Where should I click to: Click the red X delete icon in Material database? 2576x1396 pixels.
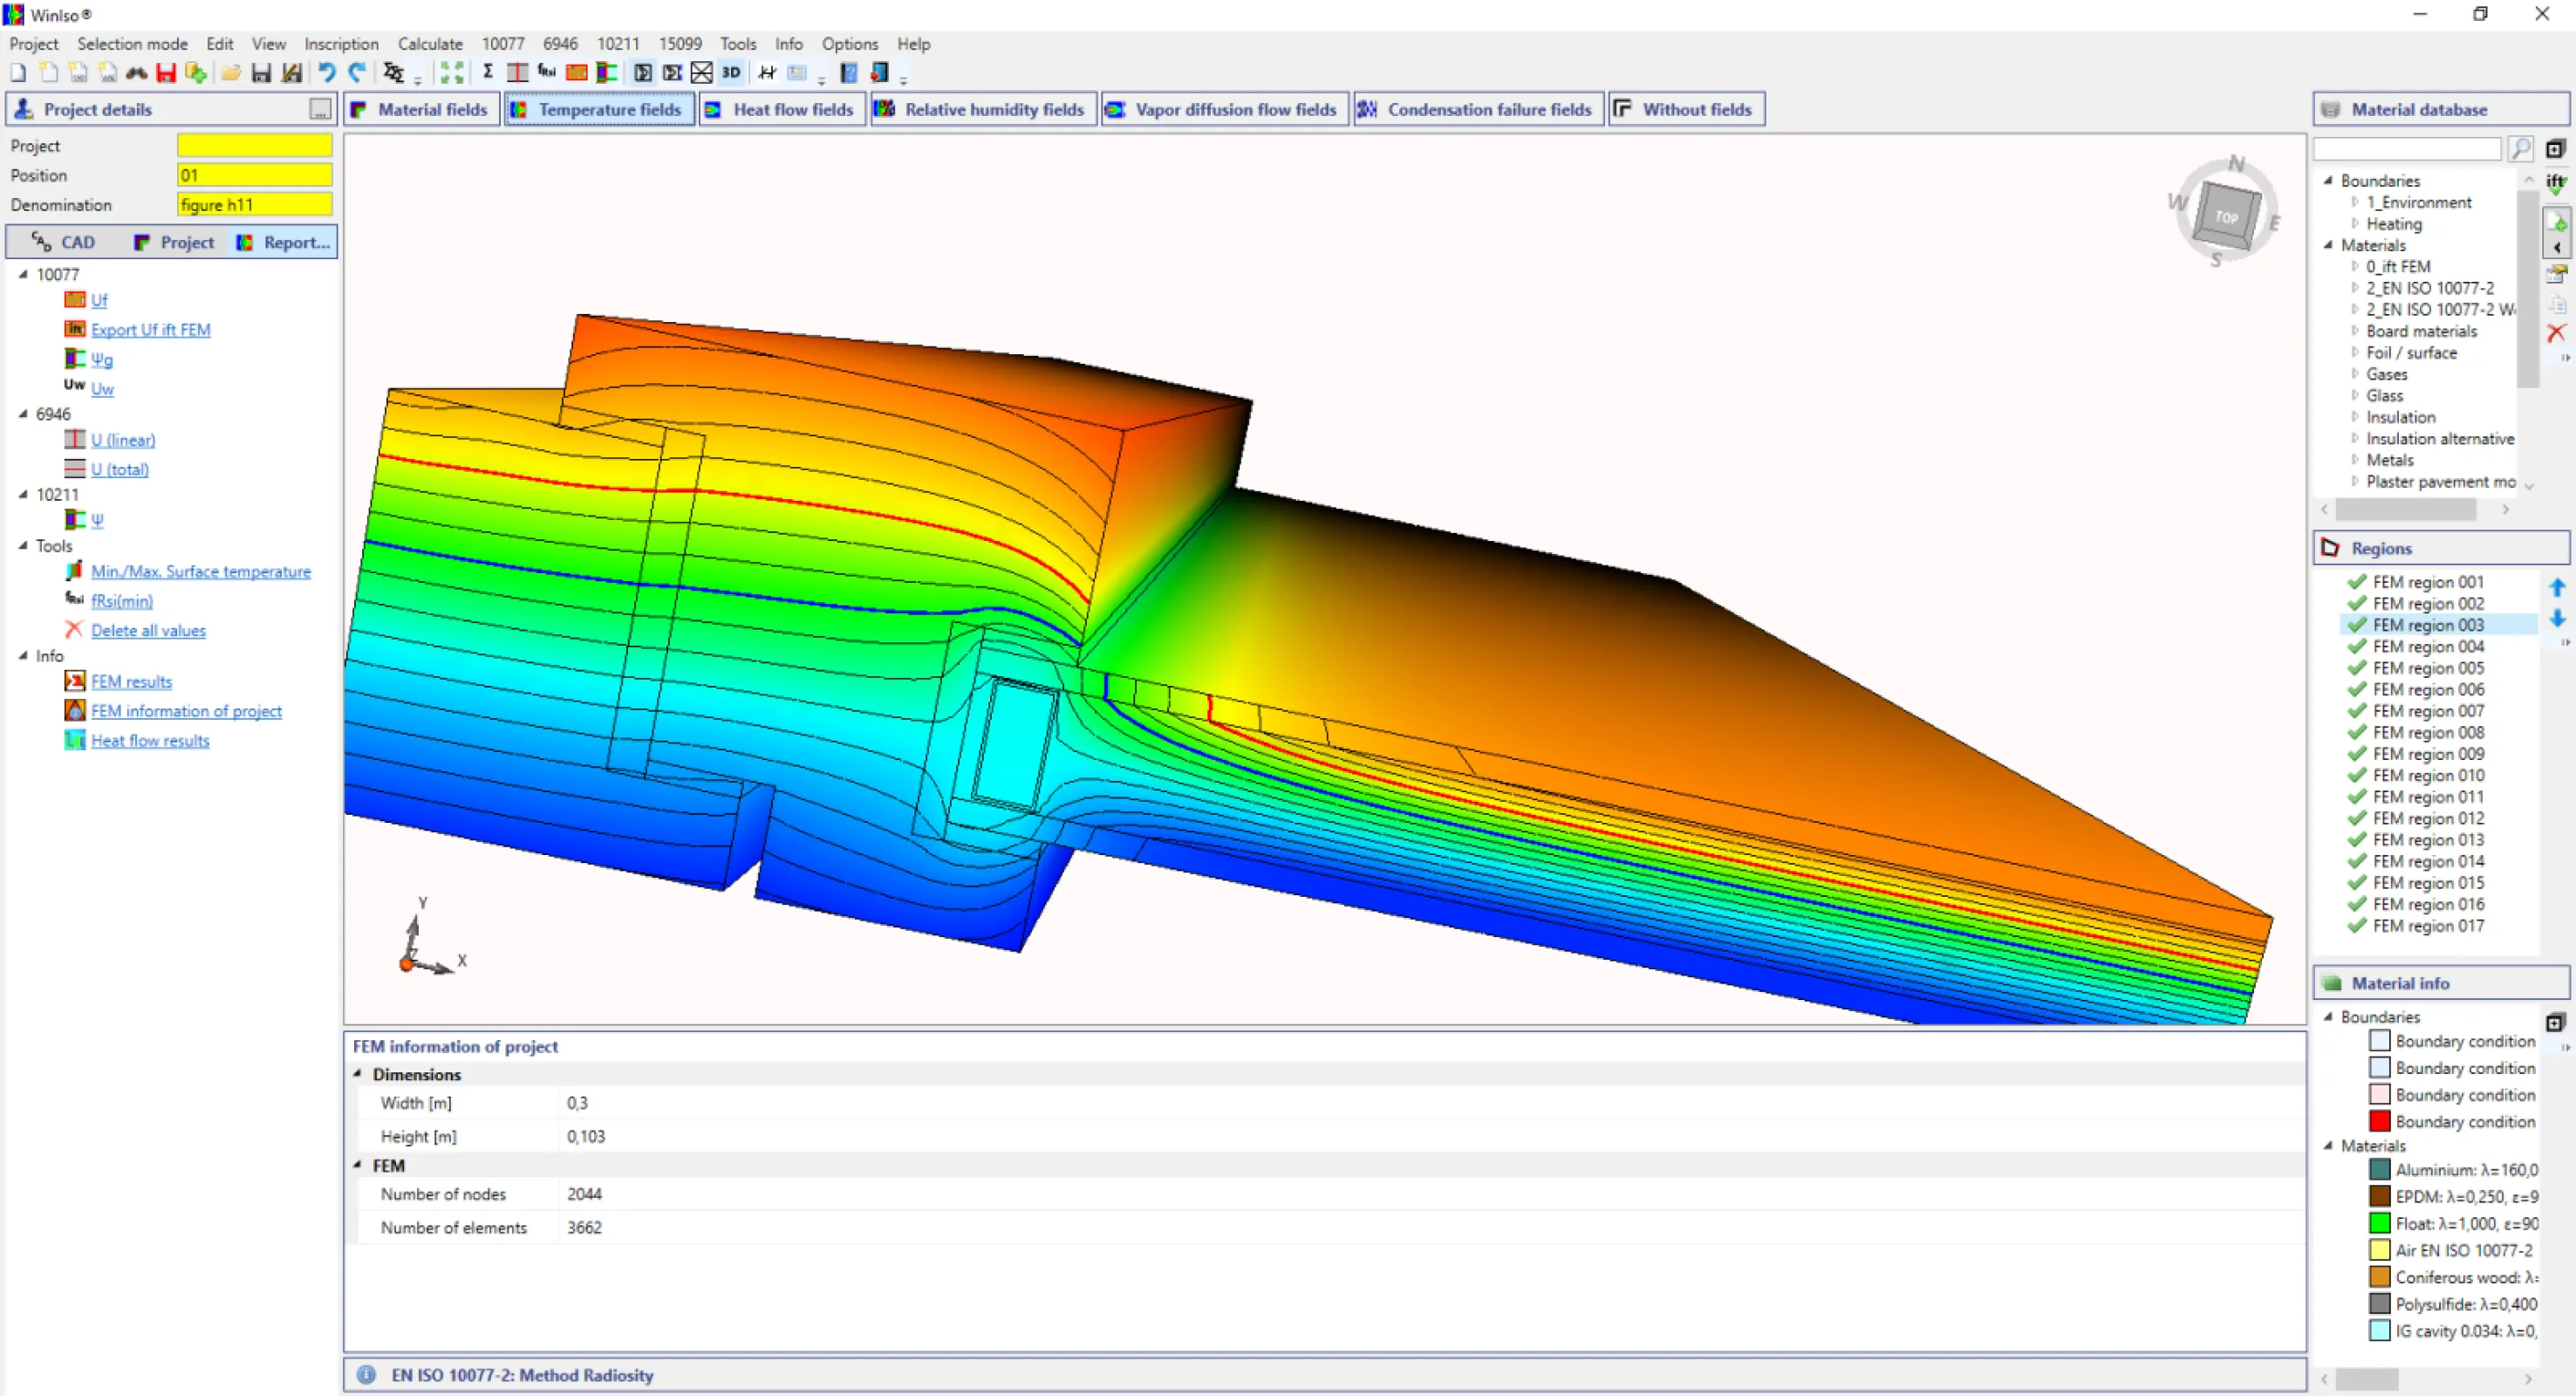(x=2557, y=332)
